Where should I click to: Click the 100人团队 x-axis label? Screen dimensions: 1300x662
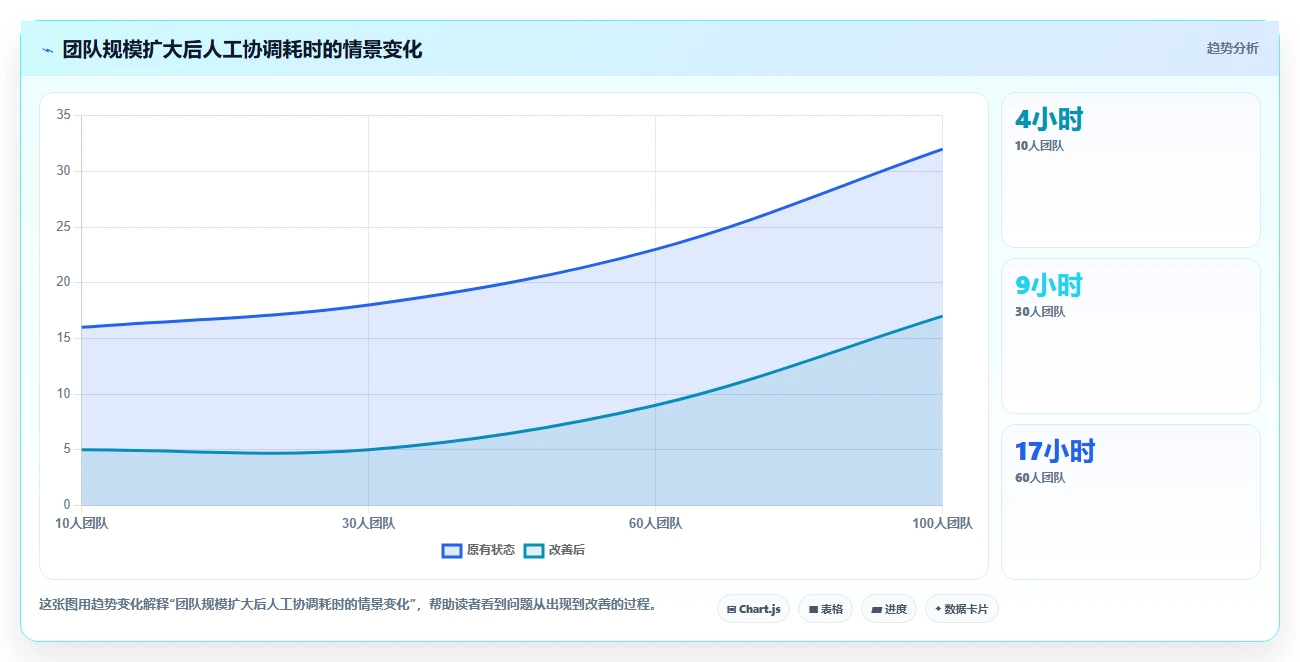(x=942, y=523)
